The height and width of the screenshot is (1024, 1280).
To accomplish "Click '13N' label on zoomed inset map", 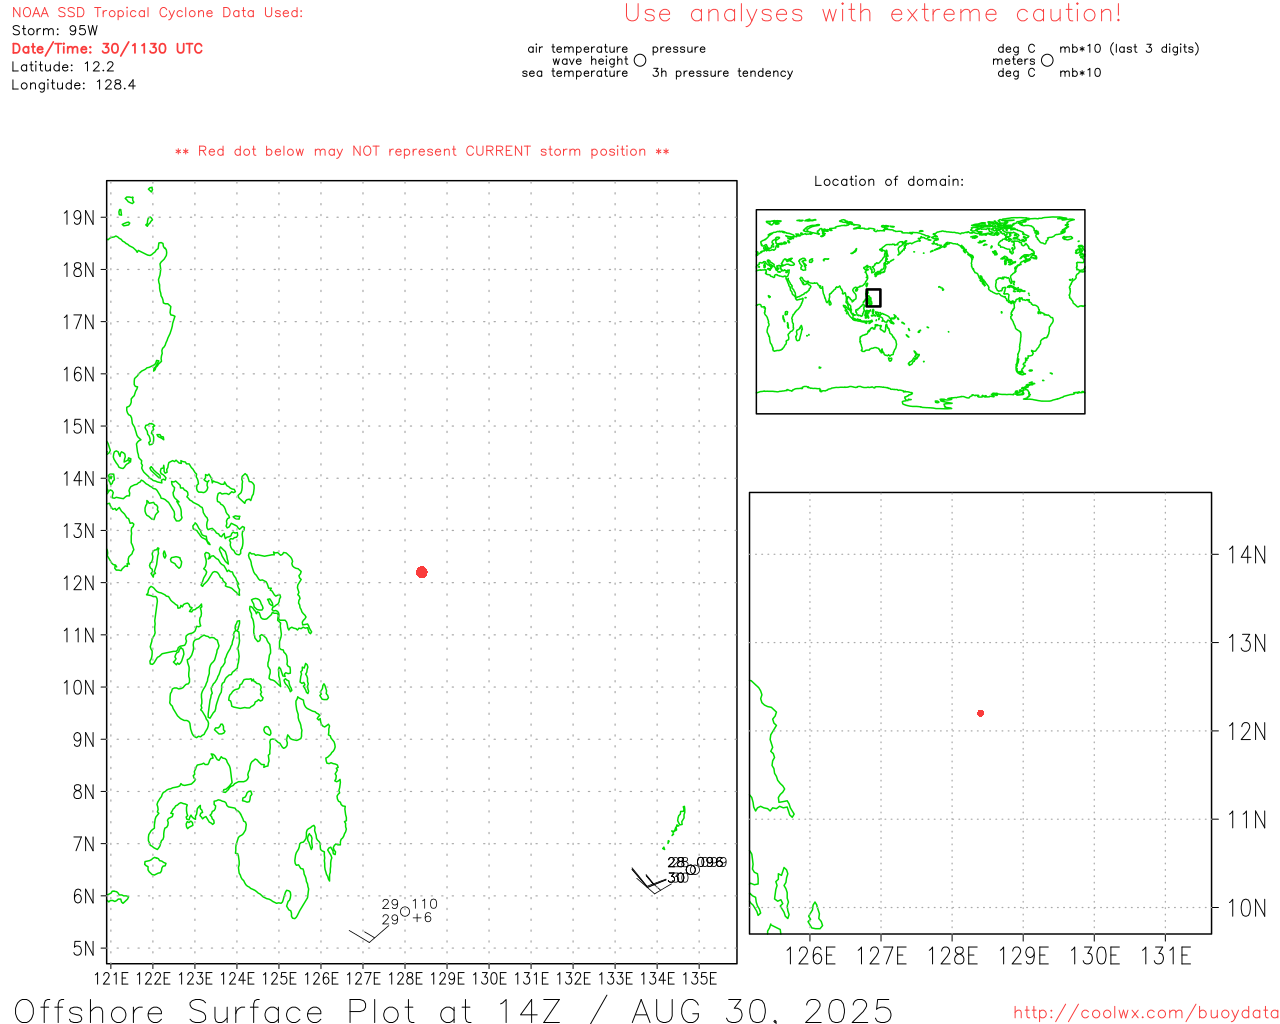I will tap(1247, 643).
